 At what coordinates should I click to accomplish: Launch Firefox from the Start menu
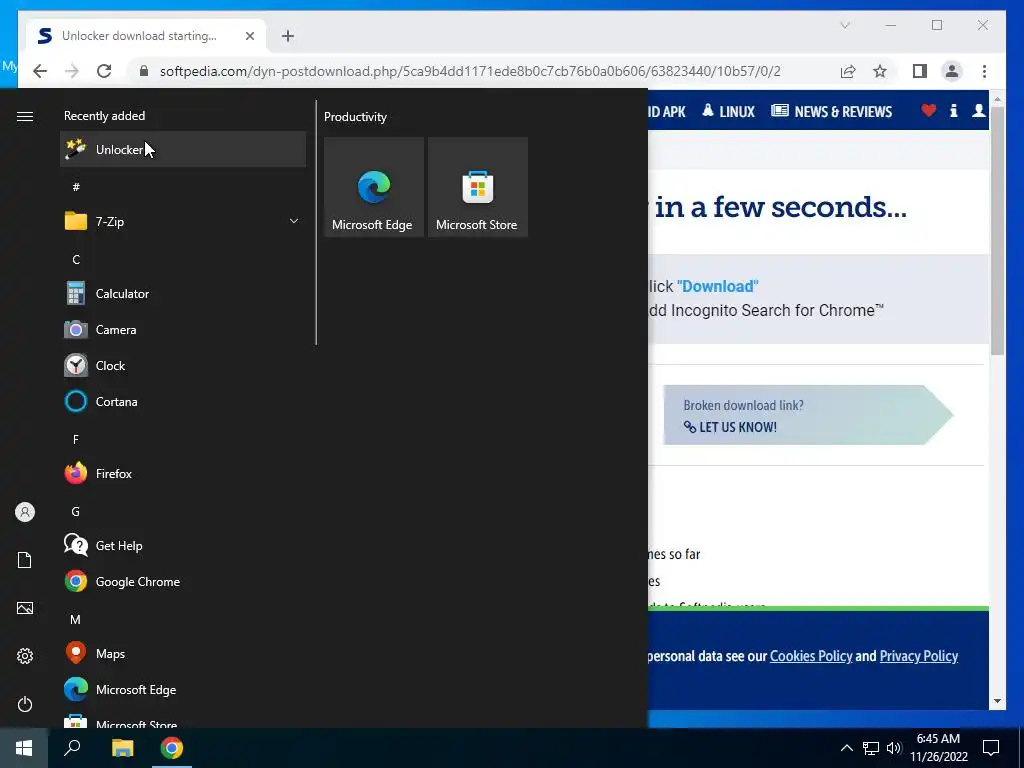tap(183, 473)
